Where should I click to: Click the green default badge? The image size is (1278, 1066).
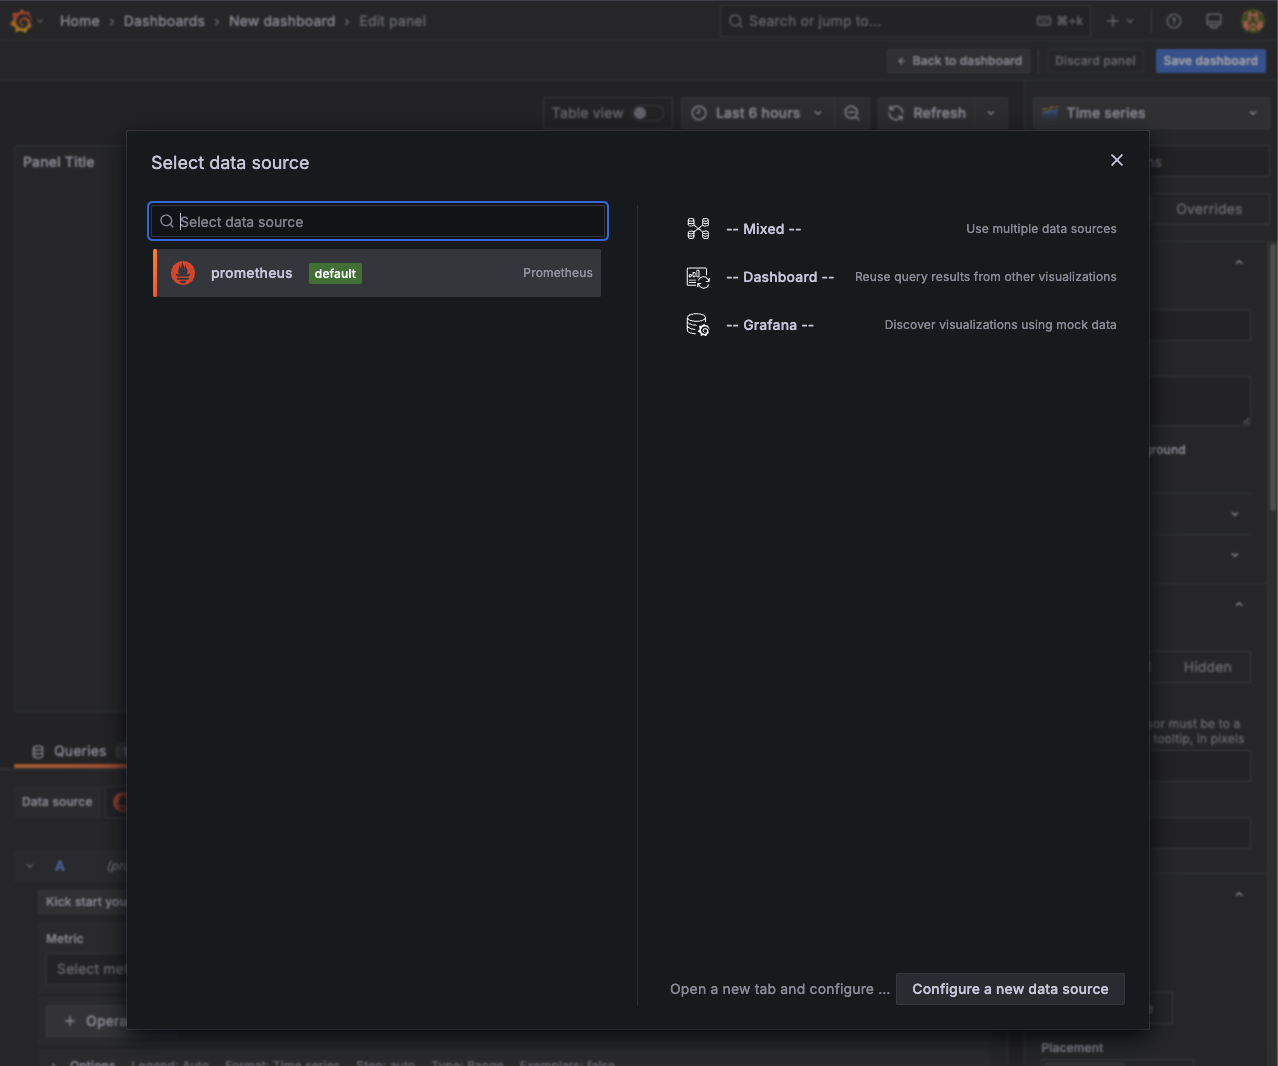pyautogui.click(x=335, y=273)
